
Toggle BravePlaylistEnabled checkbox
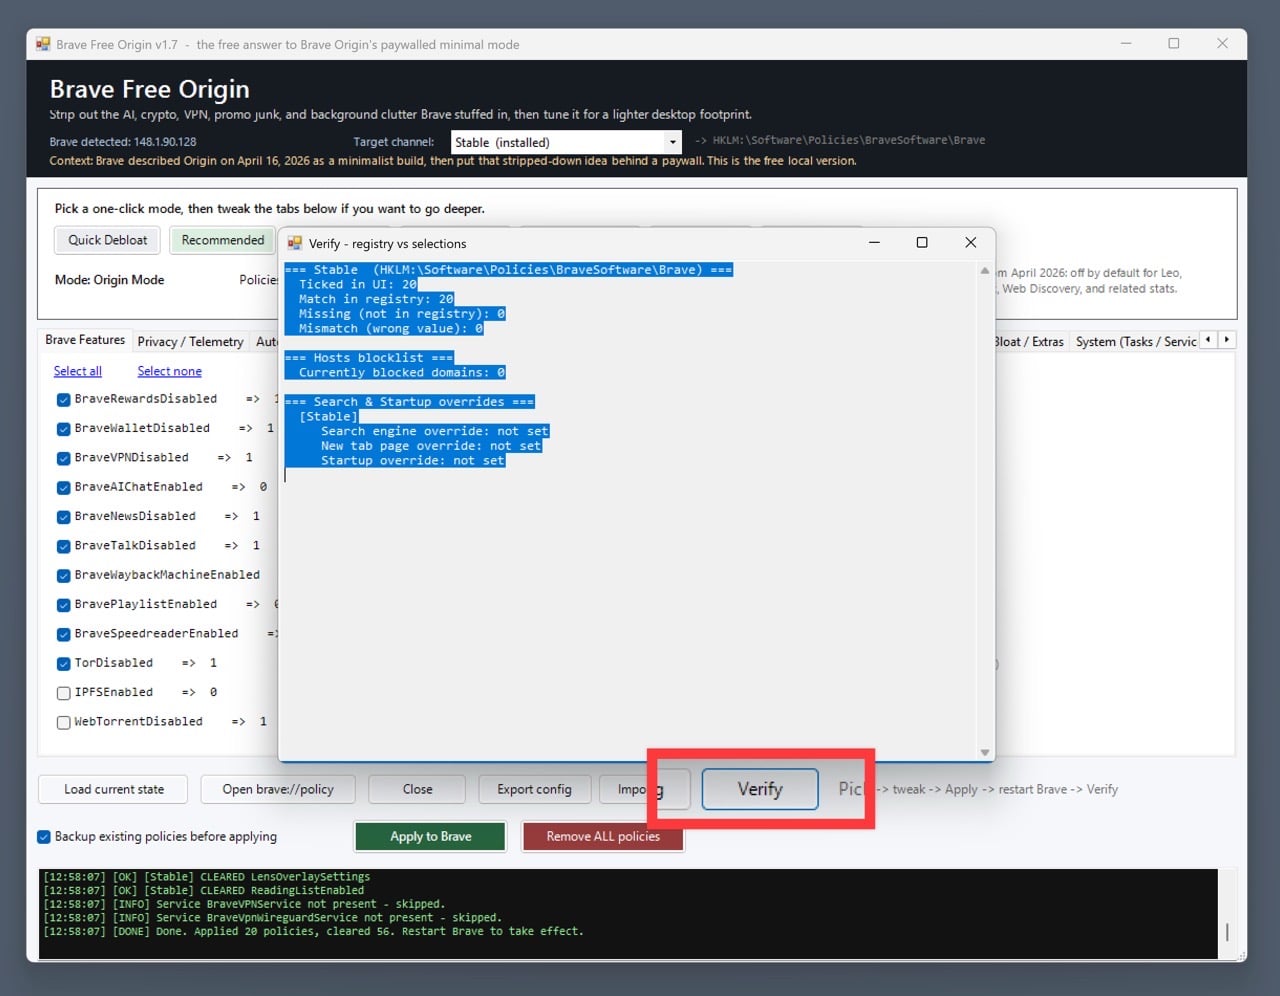coord(64,605)
